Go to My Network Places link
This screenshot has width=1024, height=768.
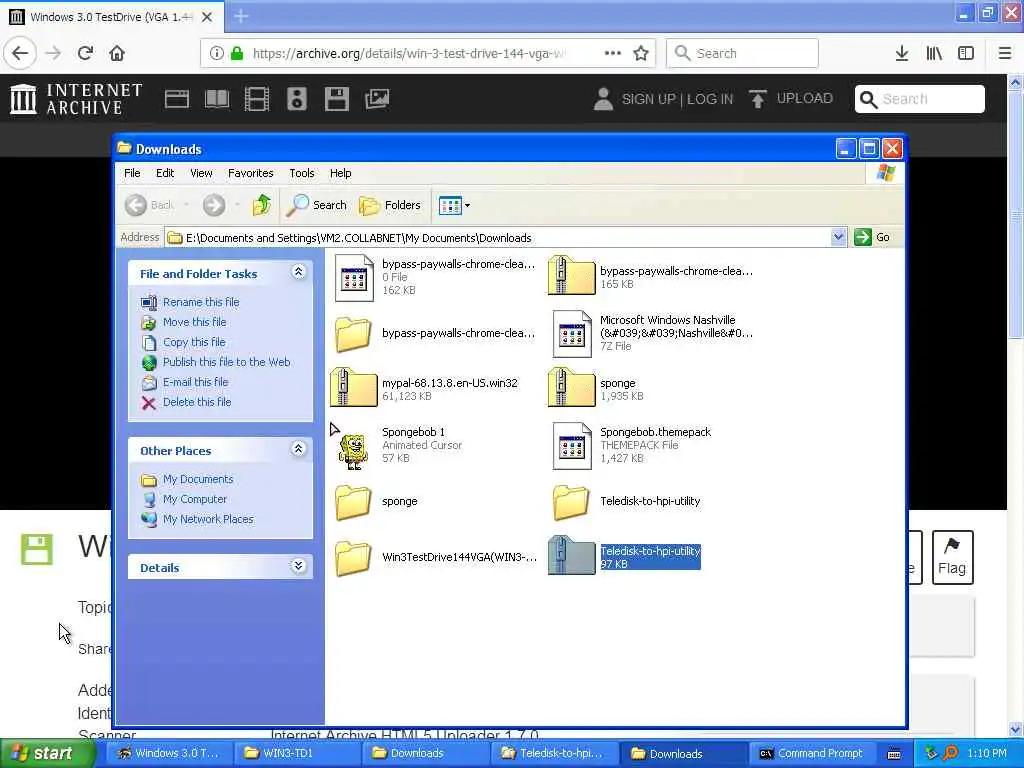pos(208,519)
